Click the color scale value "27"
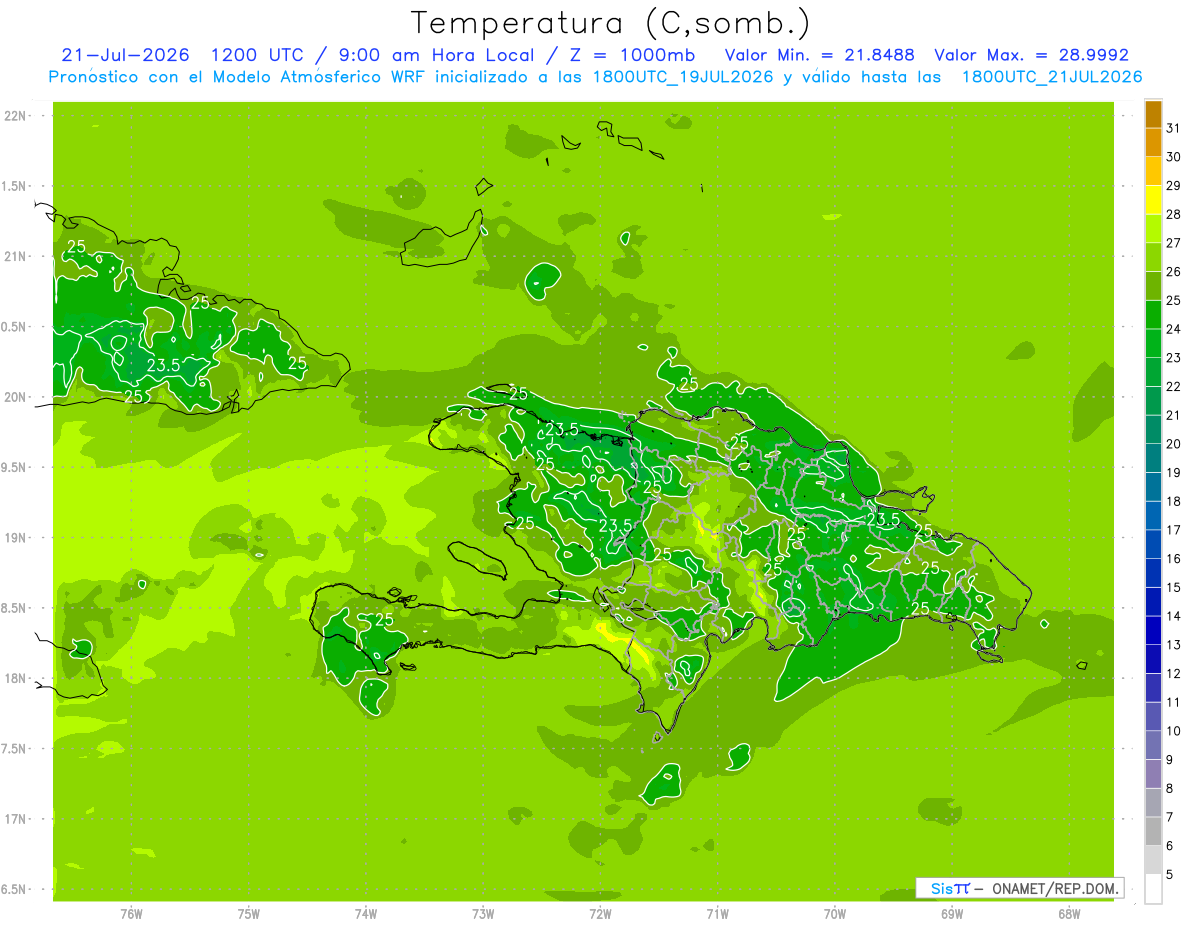The width and height of the screenshot is (1200, 927). 1173,243
